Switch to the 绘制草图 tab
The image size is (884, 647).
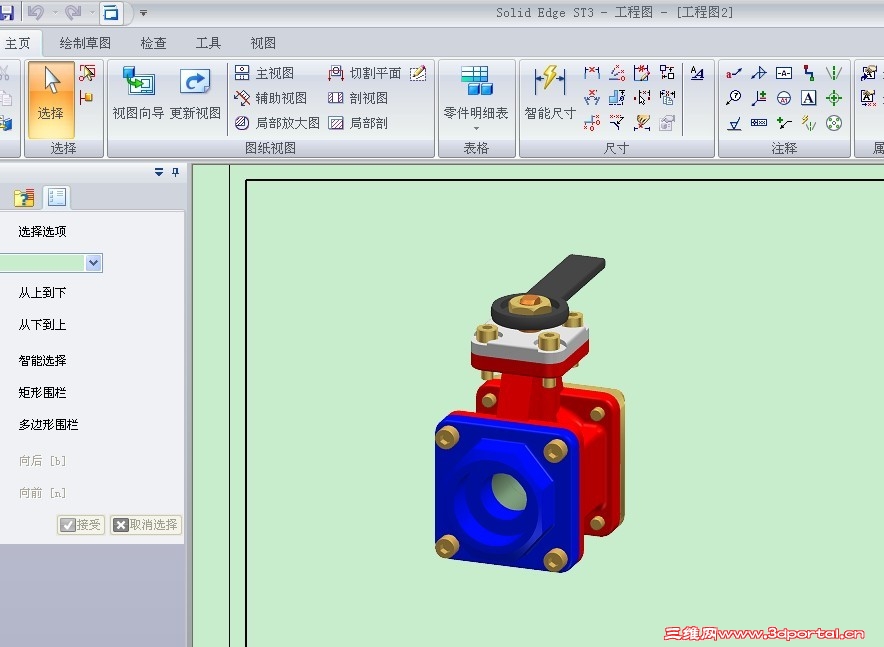pos(85,43)
